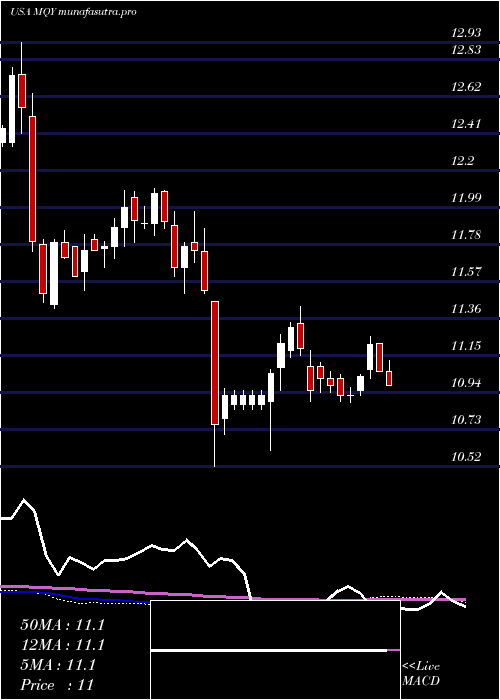Click the 50MA : 11.1 readout

[x=62, y=625]
